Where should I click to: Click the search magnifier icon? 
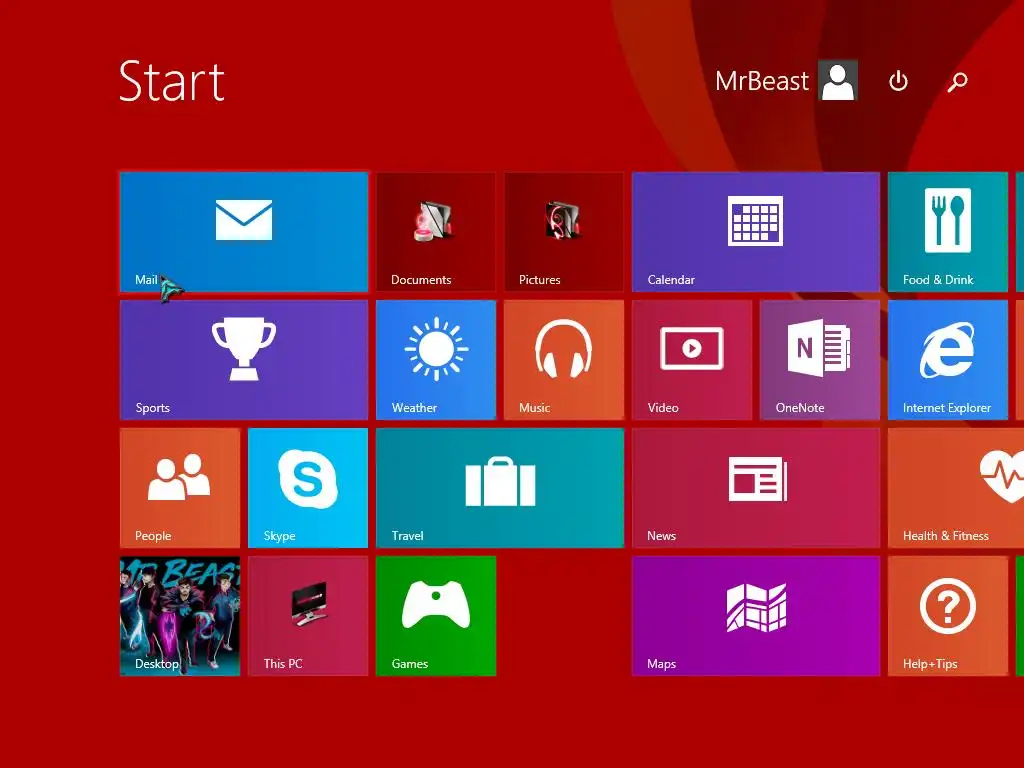[957, 82]
